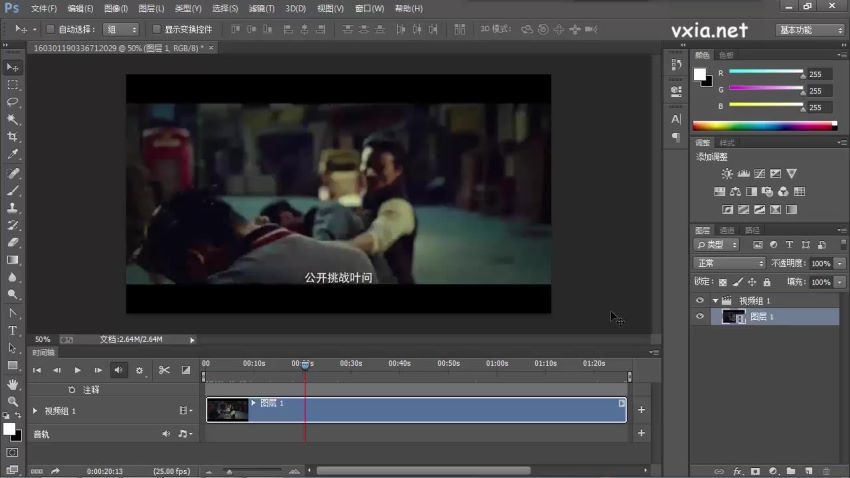Select the Crop tool
This screenshot has height=478, width=850.
pos(12,137)
